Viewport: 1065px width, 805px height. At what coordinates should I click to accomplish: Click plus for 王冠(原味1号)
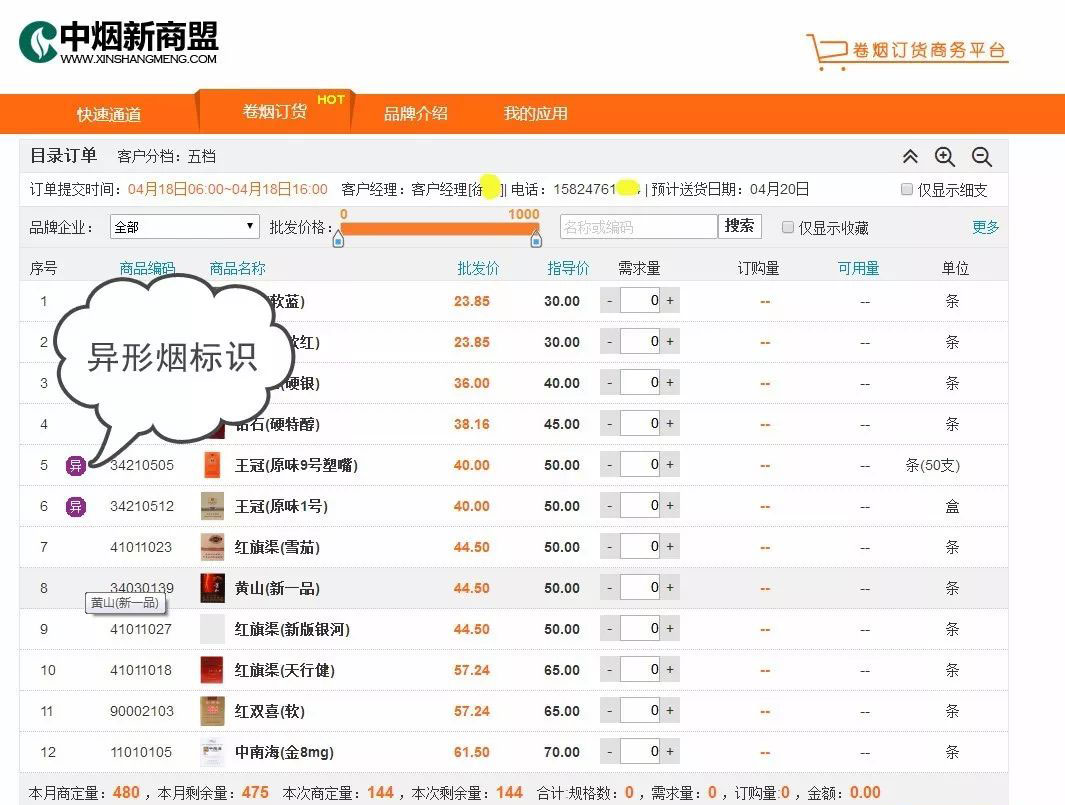pyautogui.click(x=670, y=506)
